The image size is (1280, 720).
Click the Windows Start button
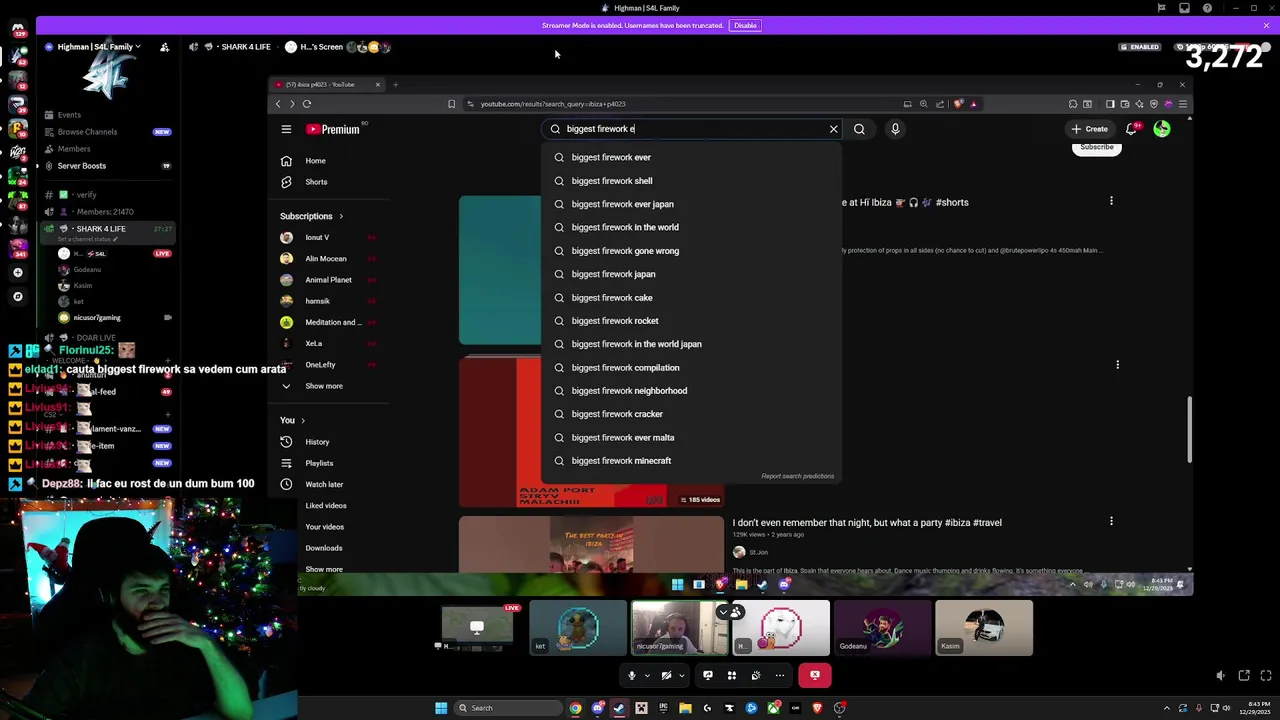tap(441, 708)
